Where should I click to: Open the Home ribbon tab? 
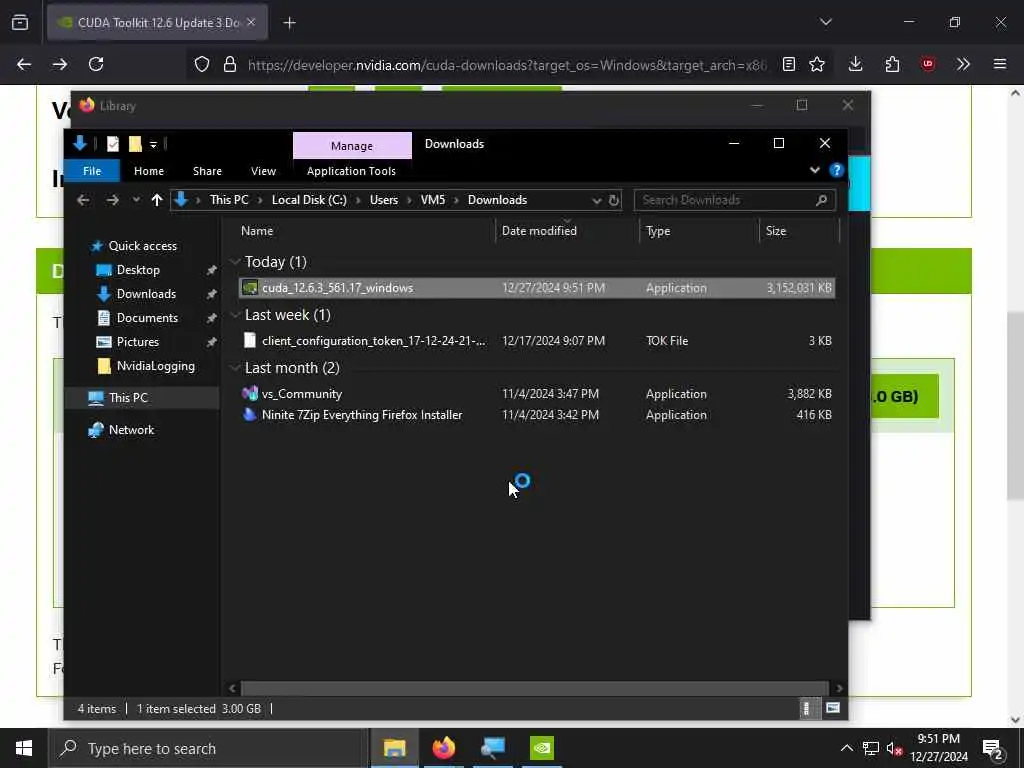[x=149, y=170]
